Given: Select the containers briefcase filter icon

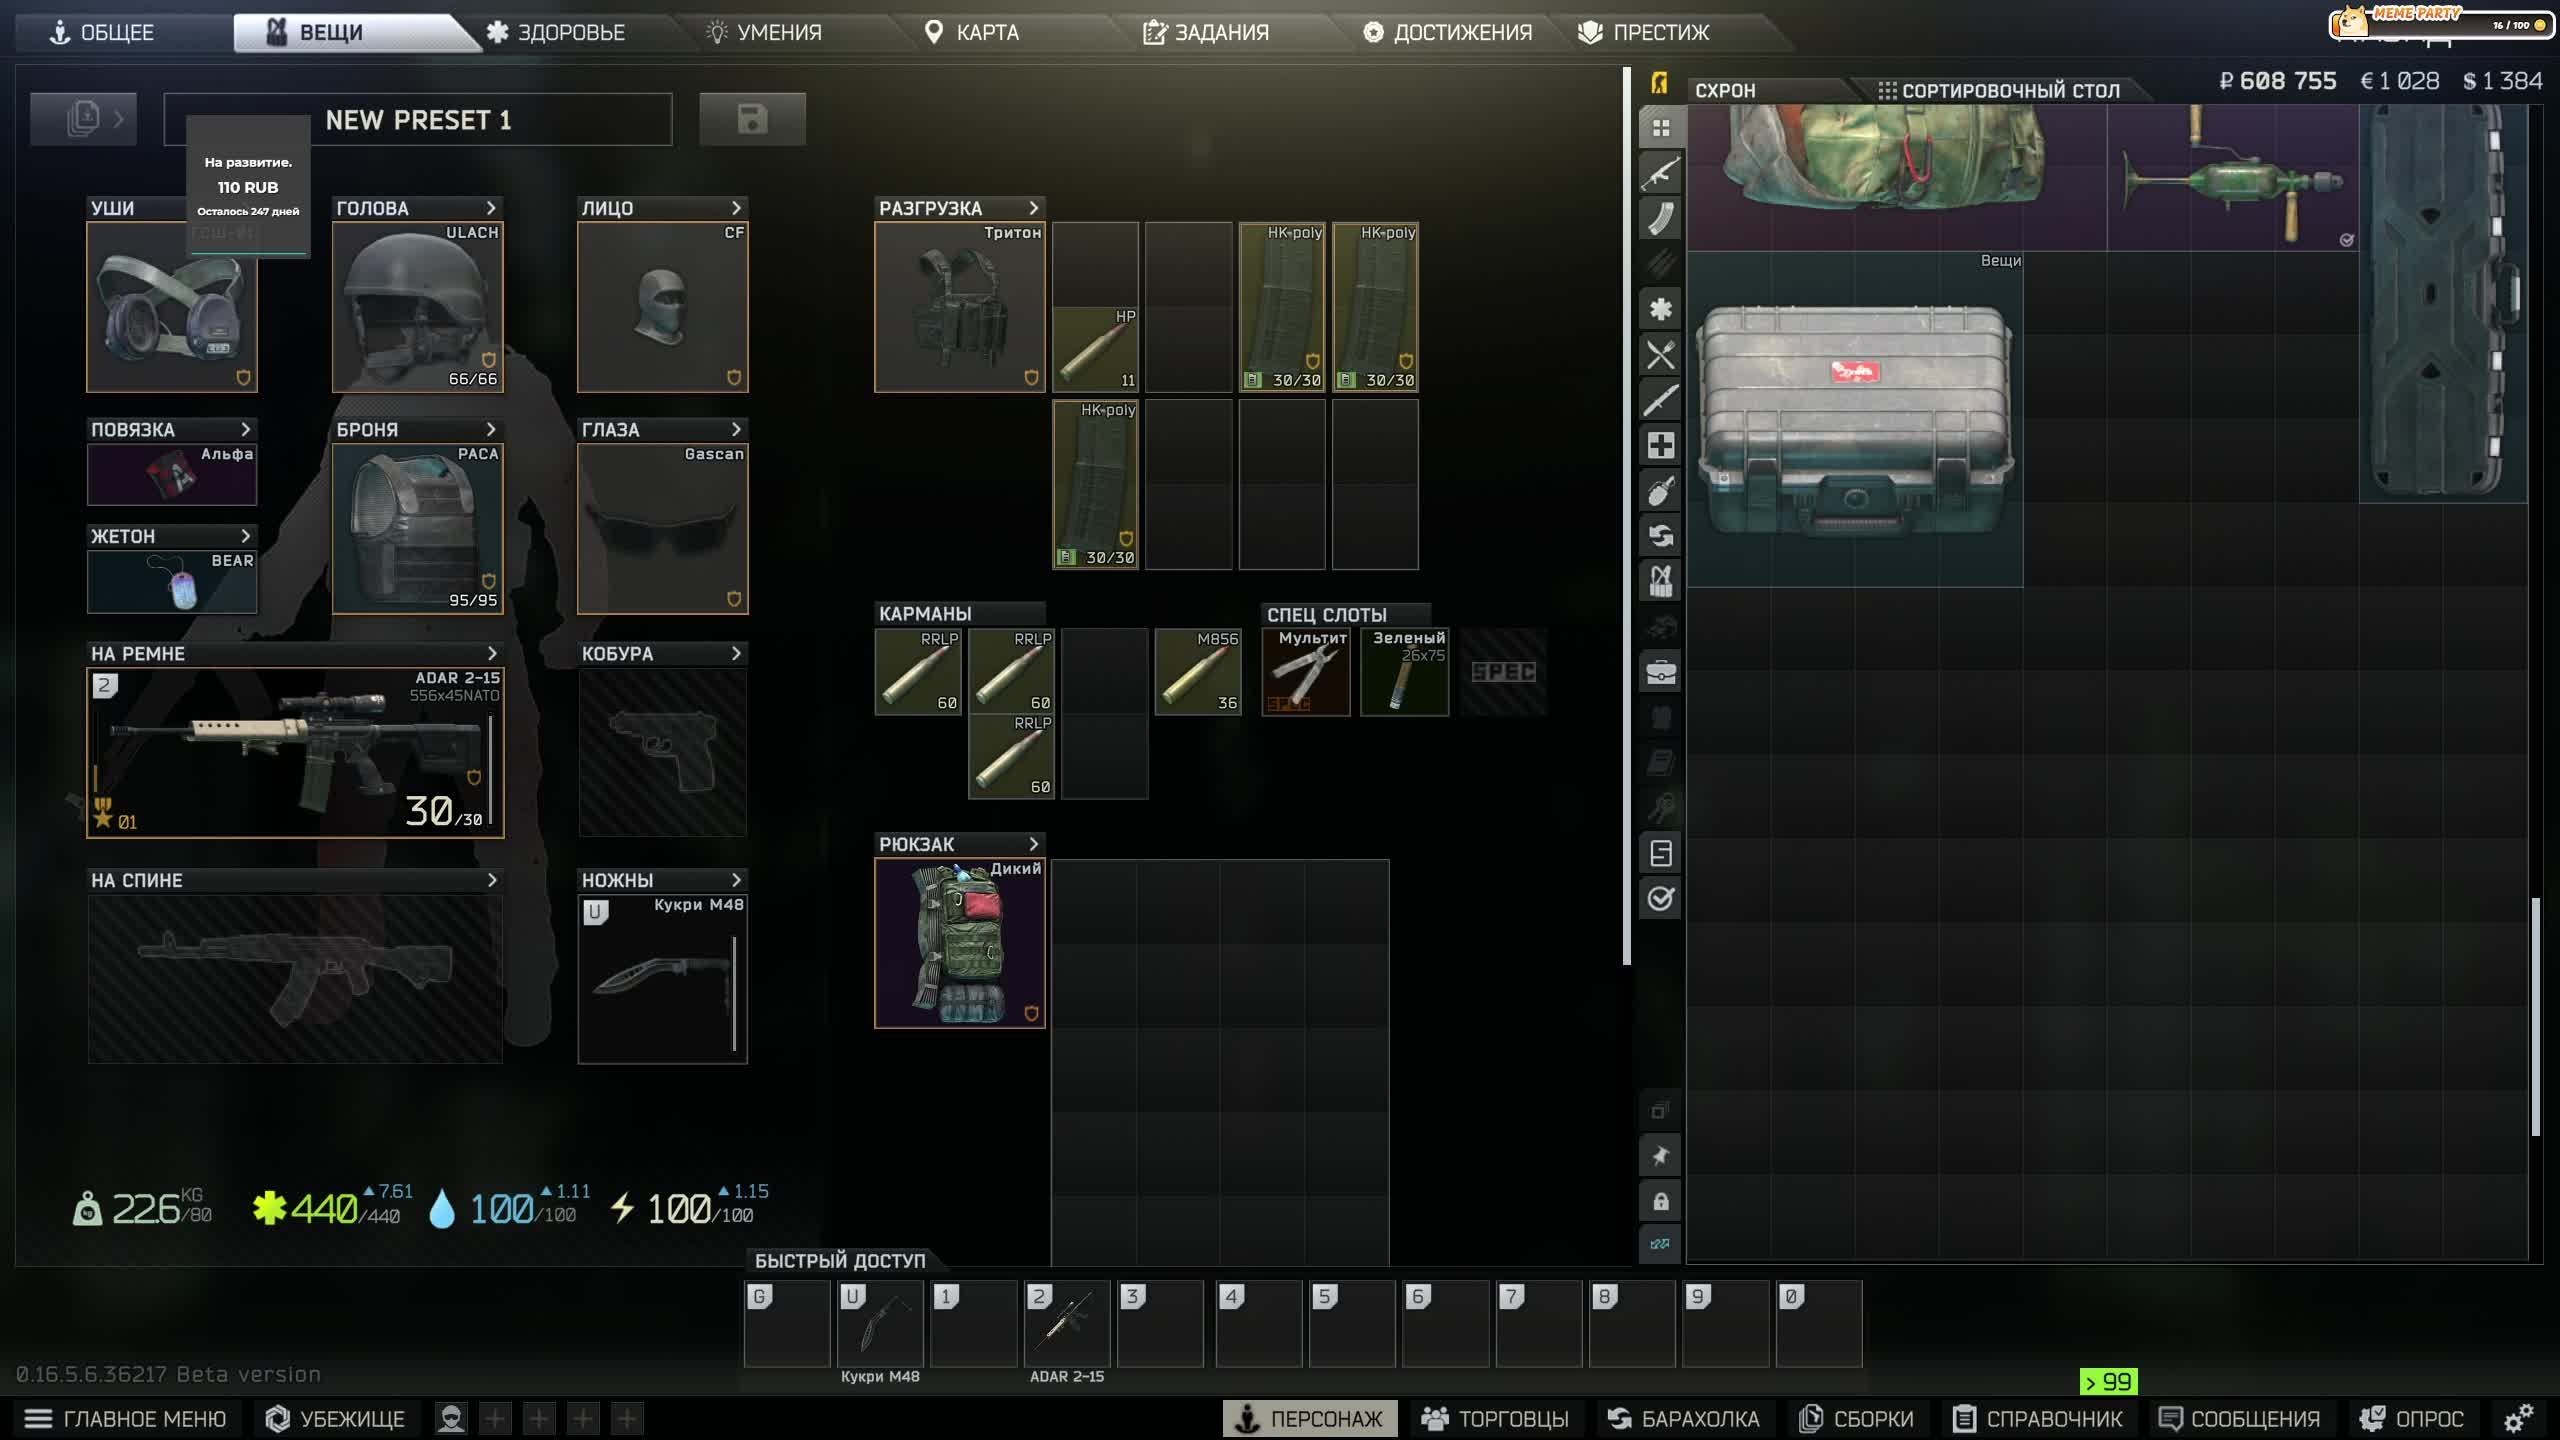Looking at the screenshot, I should coord(1660,673).
